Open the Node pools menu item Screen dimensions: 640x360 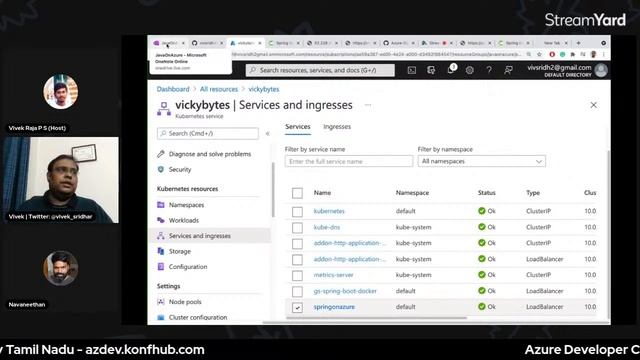pos(185,302)
